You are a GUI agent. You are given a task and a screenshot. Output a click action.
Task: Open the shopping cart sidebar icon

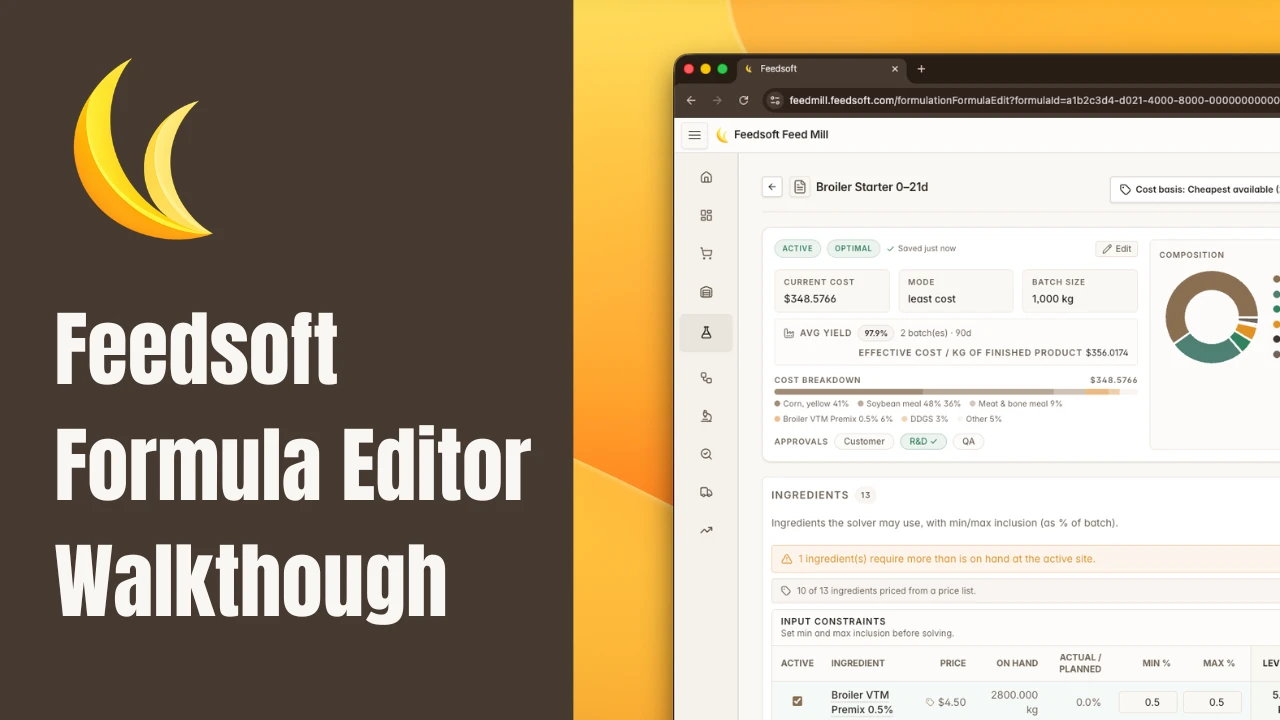[x=706, y=254]
